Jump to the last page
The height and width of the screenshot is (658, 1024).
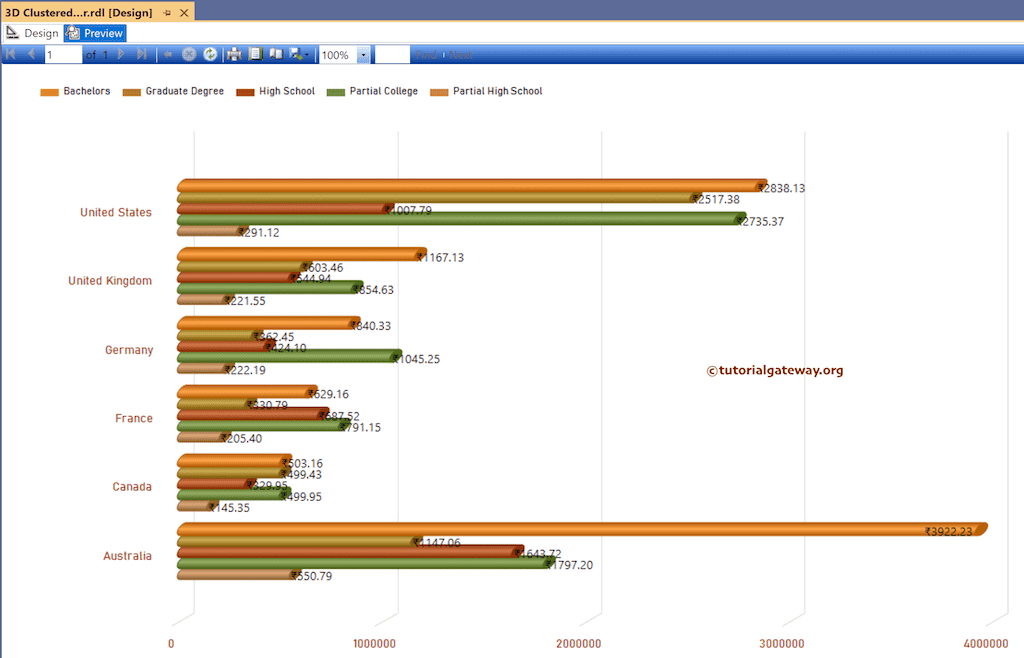[140, 54]
